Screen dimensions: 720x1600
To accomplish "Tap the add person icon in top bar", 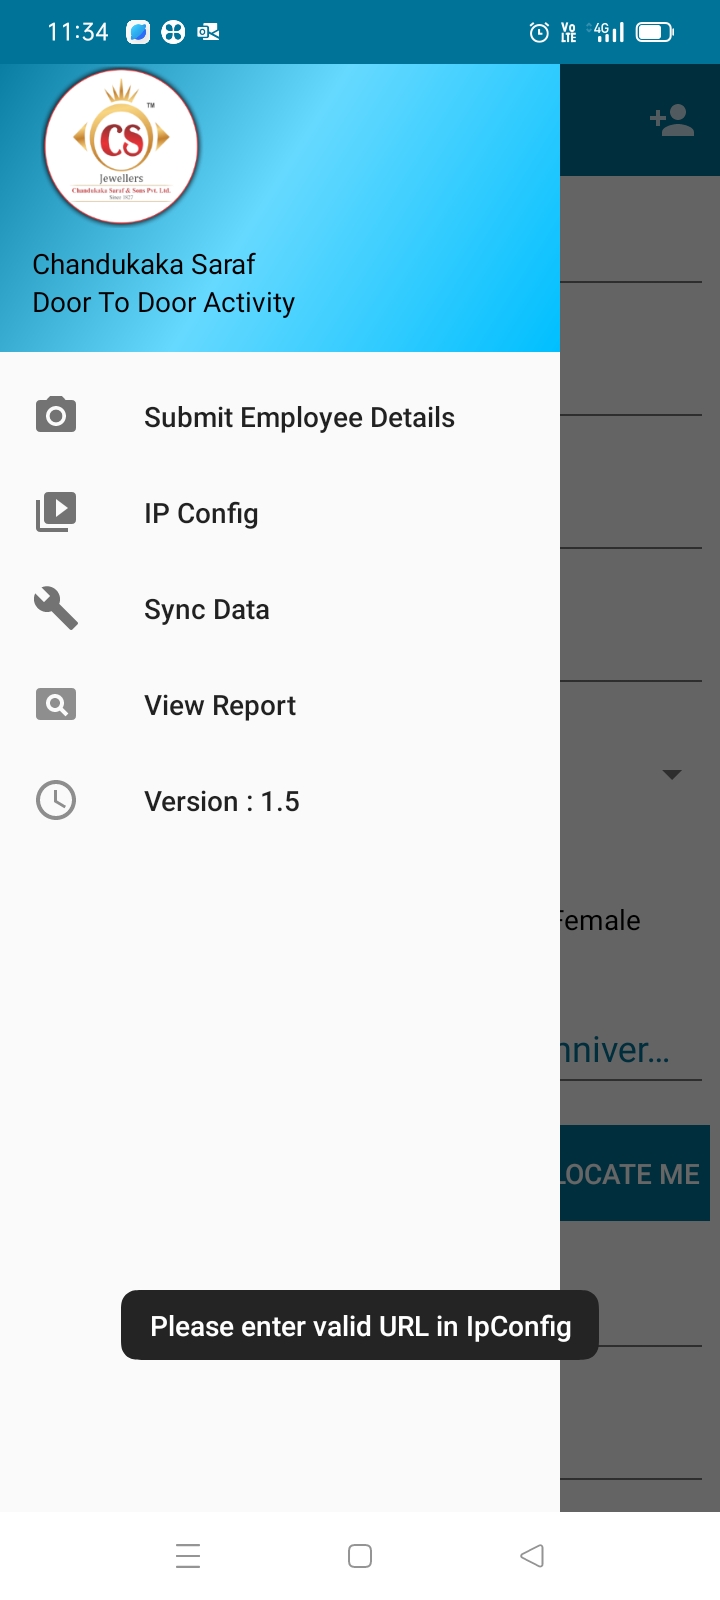I will click(672, 121).
